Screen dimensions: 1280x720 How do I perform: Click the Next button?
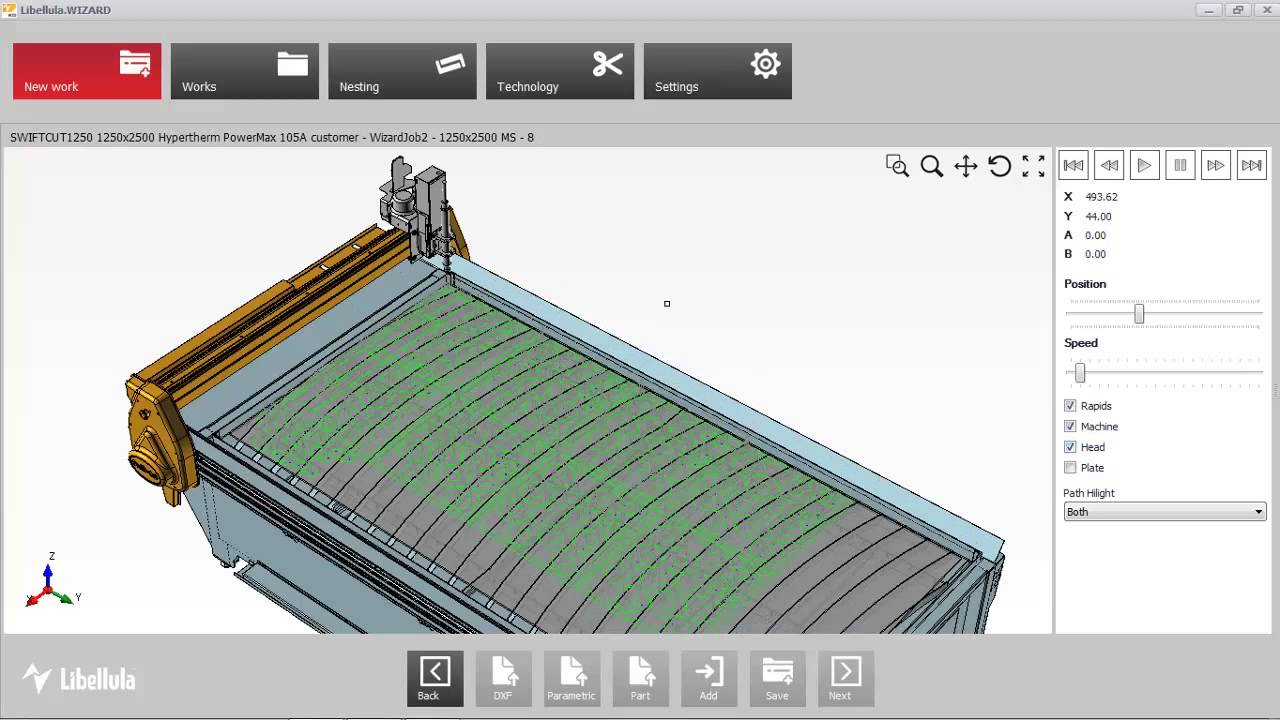[x=846, y=679]
